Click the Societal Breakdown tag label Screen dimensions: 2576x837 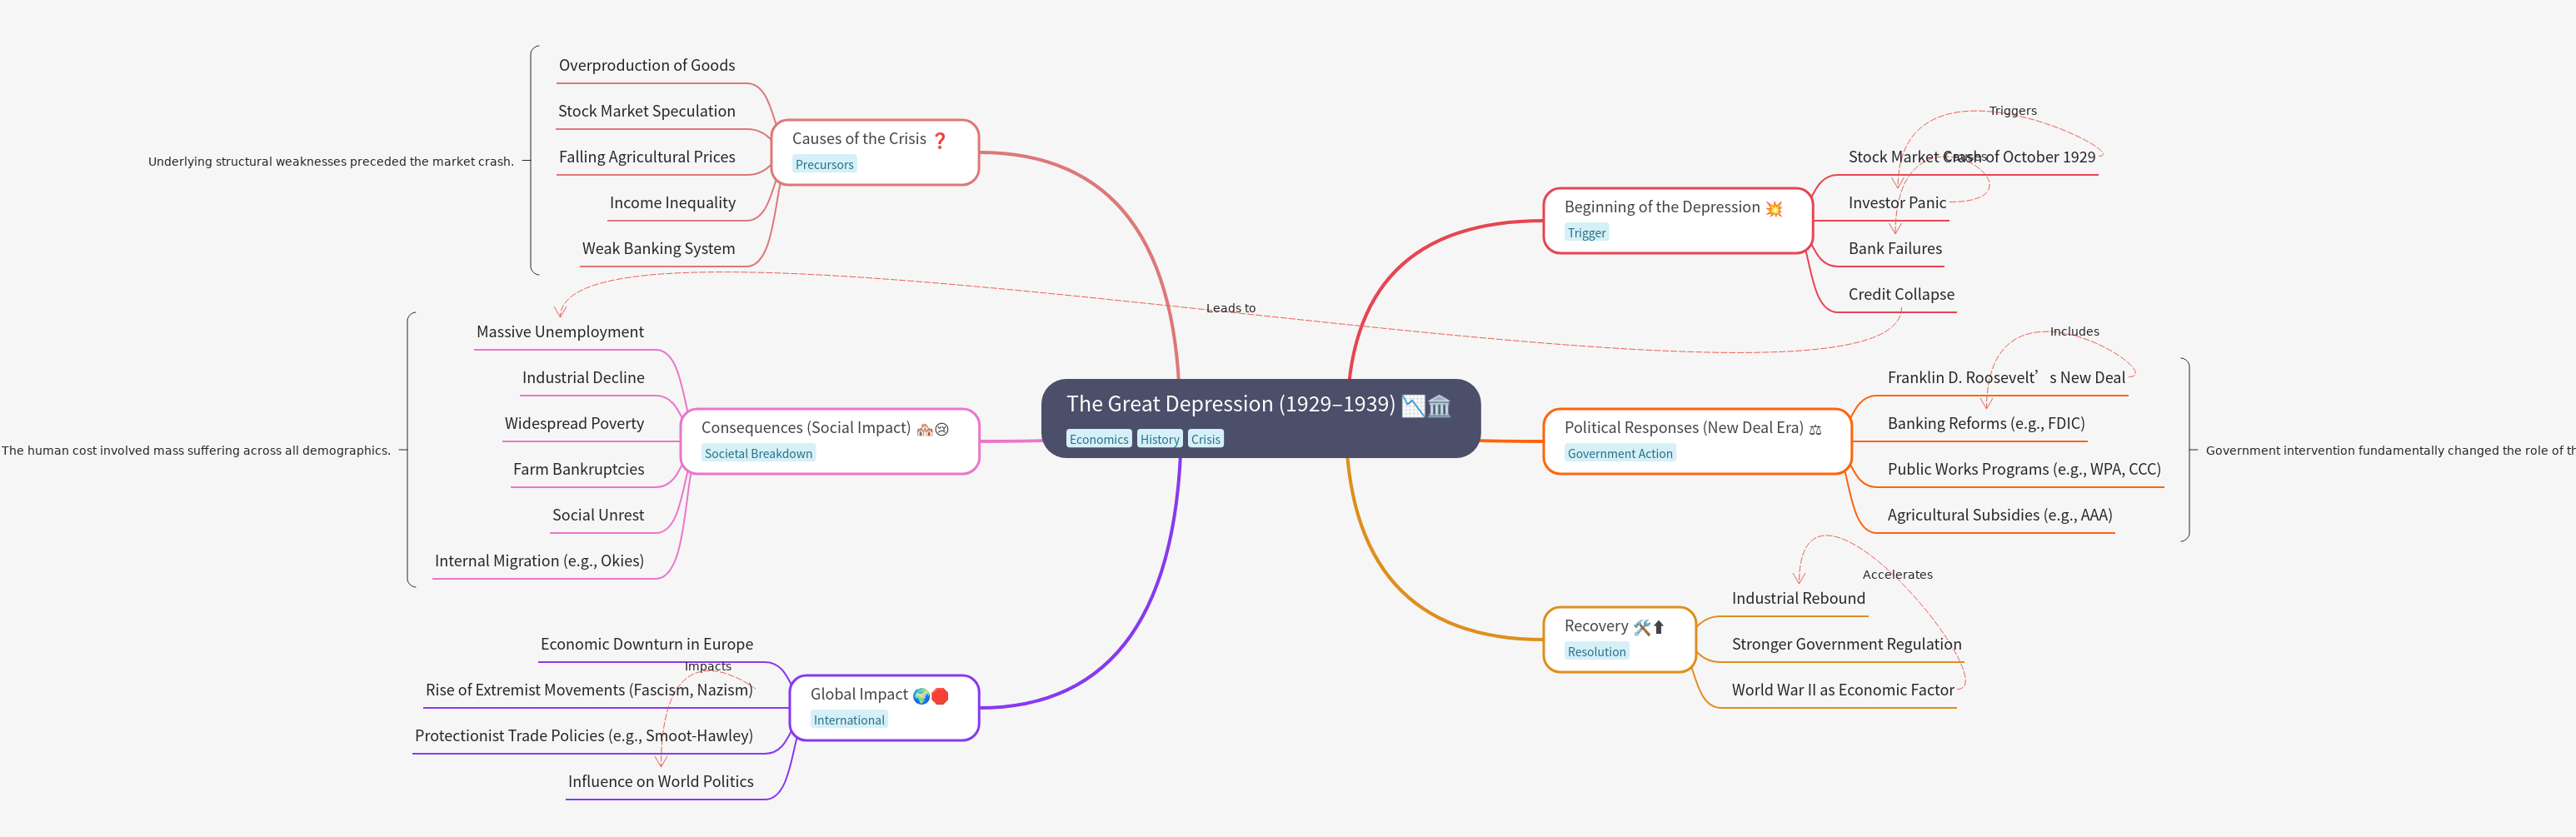pos(758,453)
